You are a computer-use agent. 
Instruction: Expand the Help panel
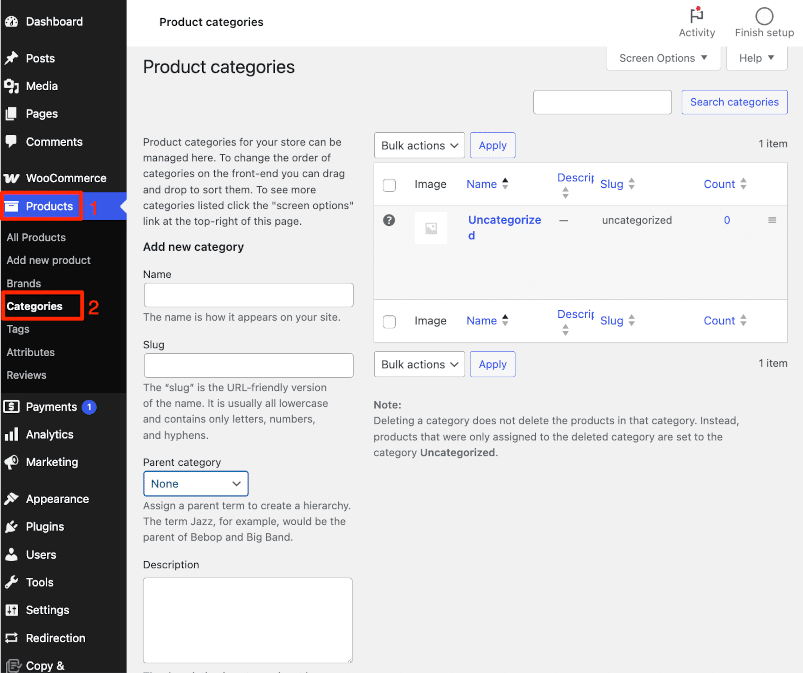tap(756, 58)
